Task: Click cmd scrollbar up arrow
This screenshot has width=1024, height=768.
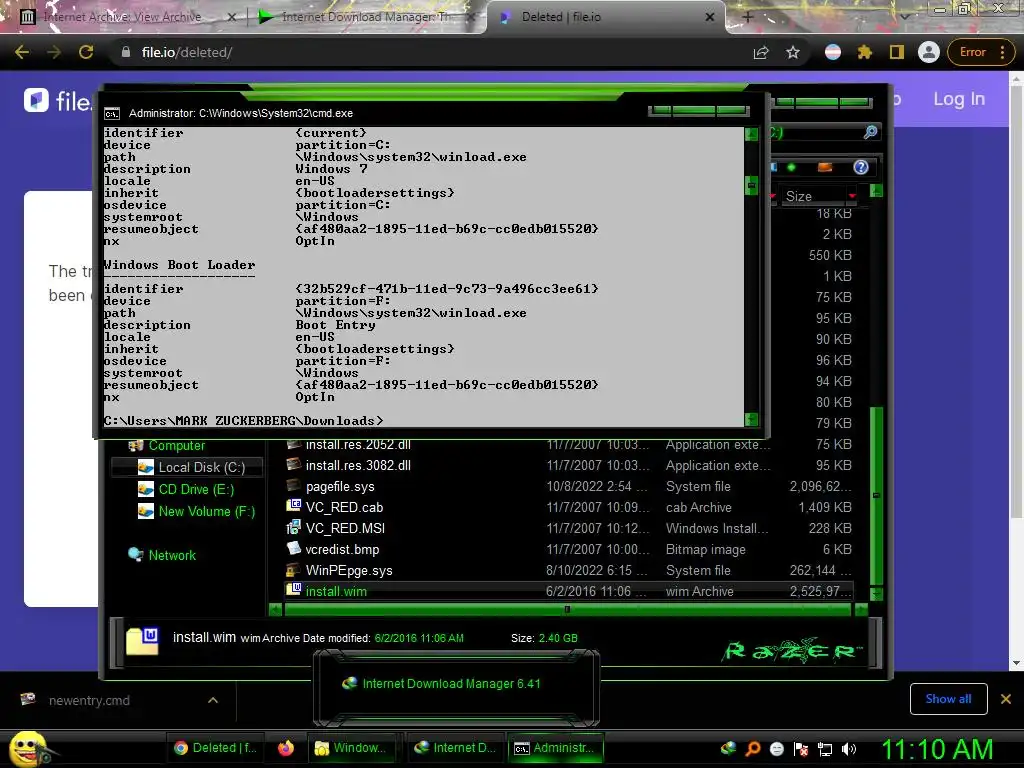Action: pos(752,135)
